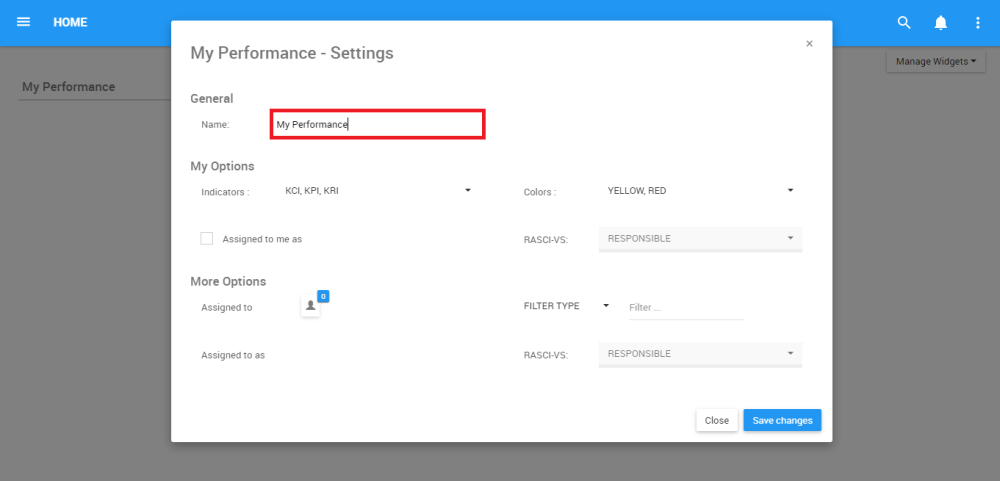Expand the RASCI-VS dropdown under More Options
This screenshot has width=1000, height=481.
[700, 353]
